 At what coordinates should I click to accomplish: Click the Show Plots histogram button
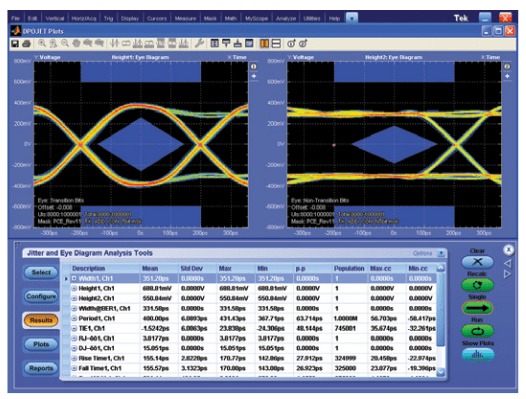pyautogui.click(x=477, y=354)
